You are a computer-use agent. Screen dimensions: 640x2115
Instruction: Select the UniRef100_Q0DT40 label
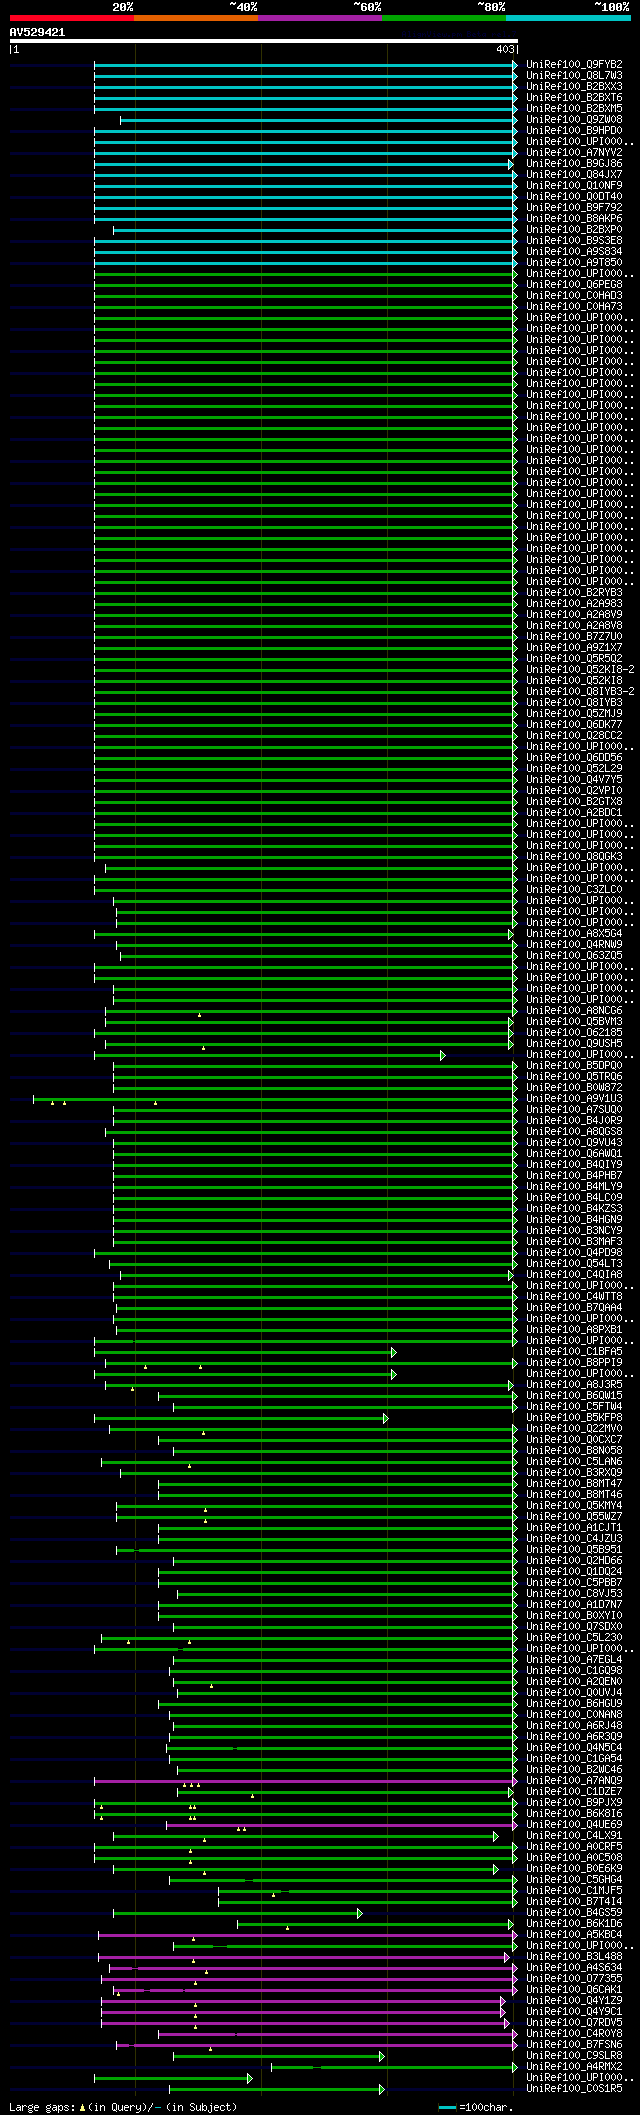pos(574,196)
